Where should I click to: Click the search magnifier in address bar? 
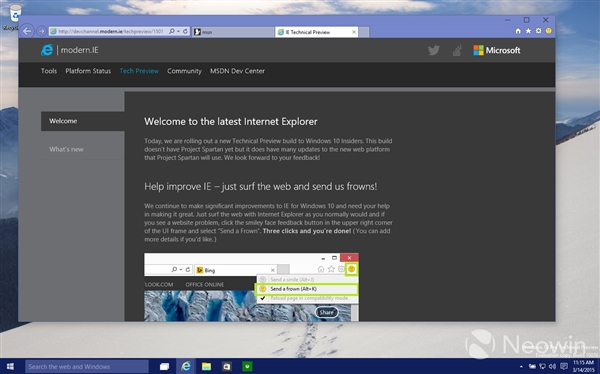pos(172,31)
